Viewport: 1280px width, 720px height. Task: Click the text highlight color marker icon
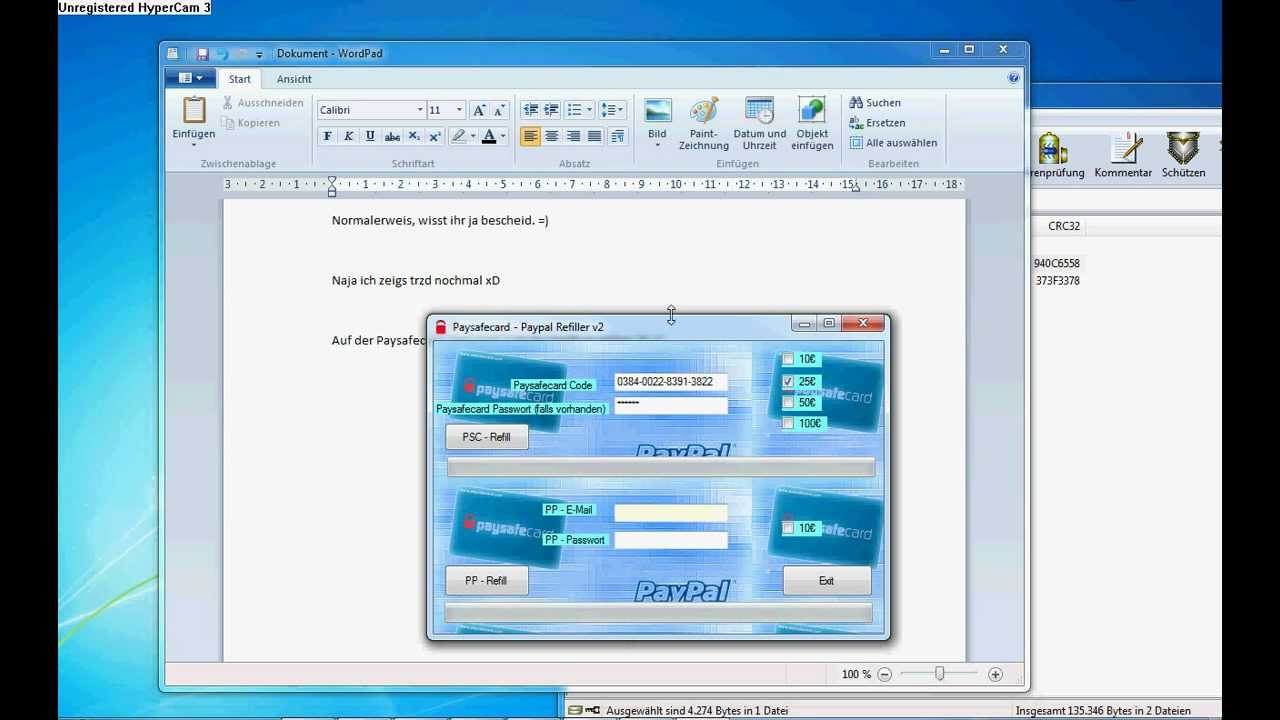coord(458,136)
